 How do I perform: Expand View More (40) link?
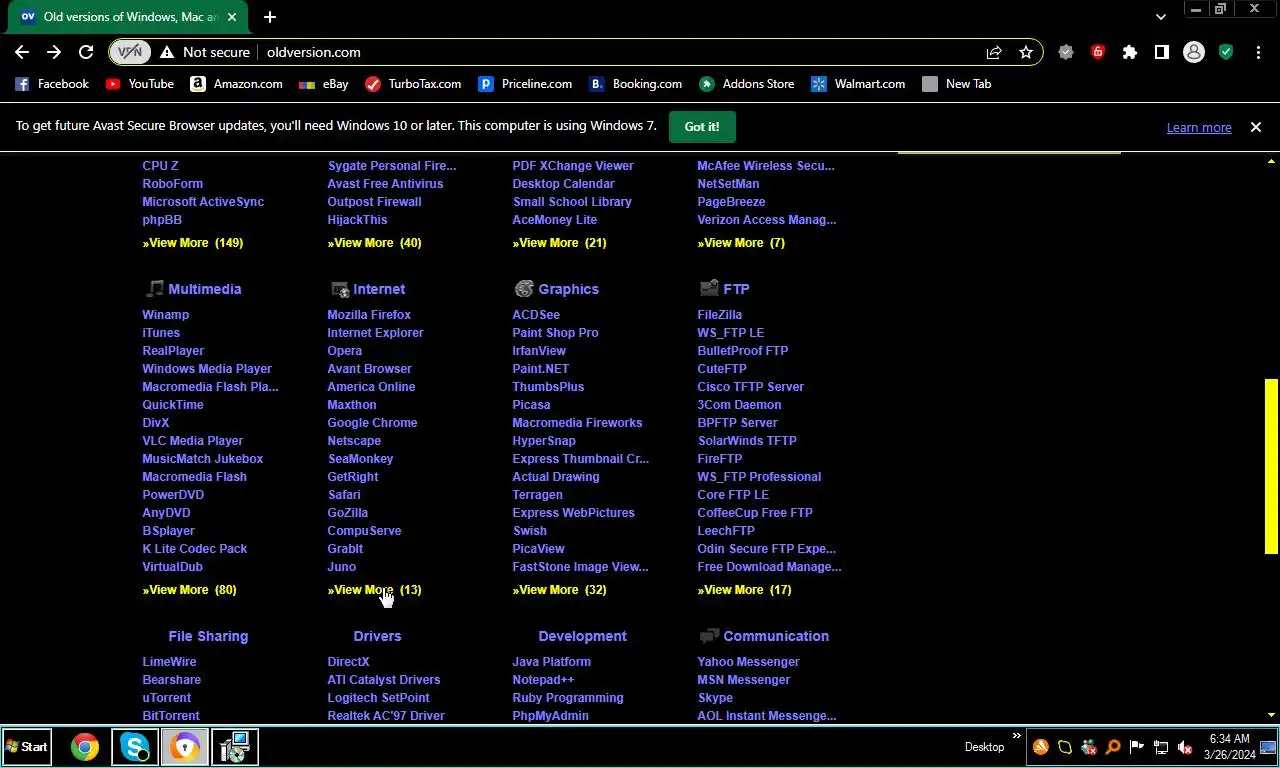coord(374,243)
